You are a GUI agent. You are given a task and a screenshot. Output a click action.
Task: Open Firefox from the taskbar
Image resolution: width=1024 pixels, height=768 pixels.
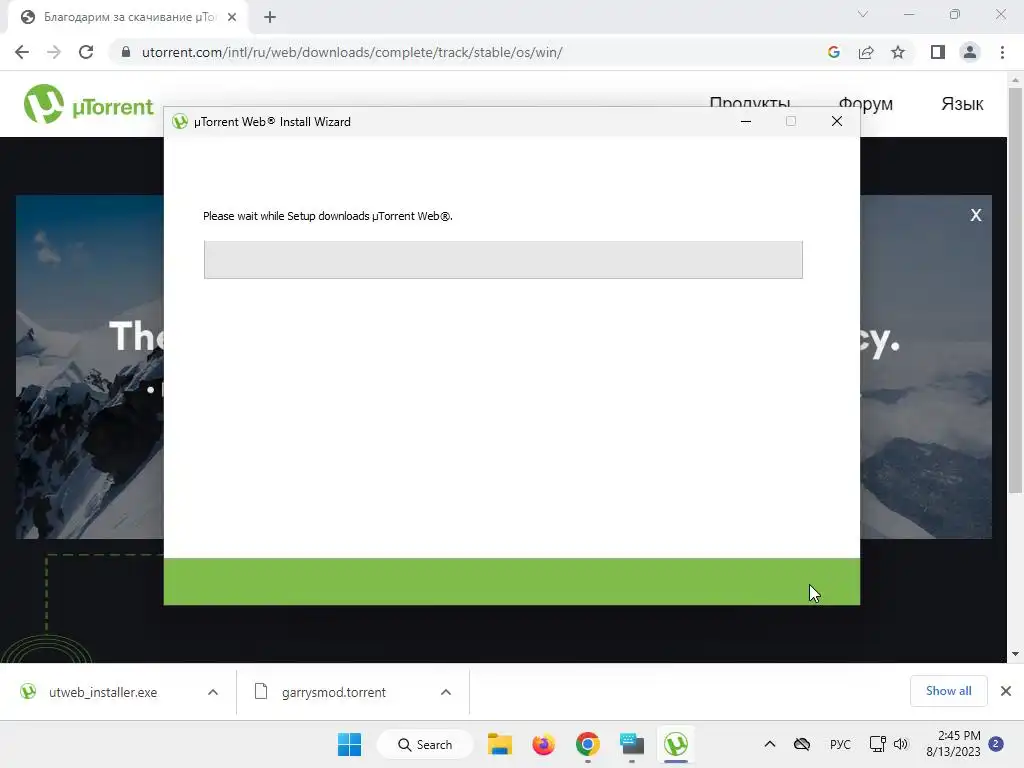[x=543, y=744]
